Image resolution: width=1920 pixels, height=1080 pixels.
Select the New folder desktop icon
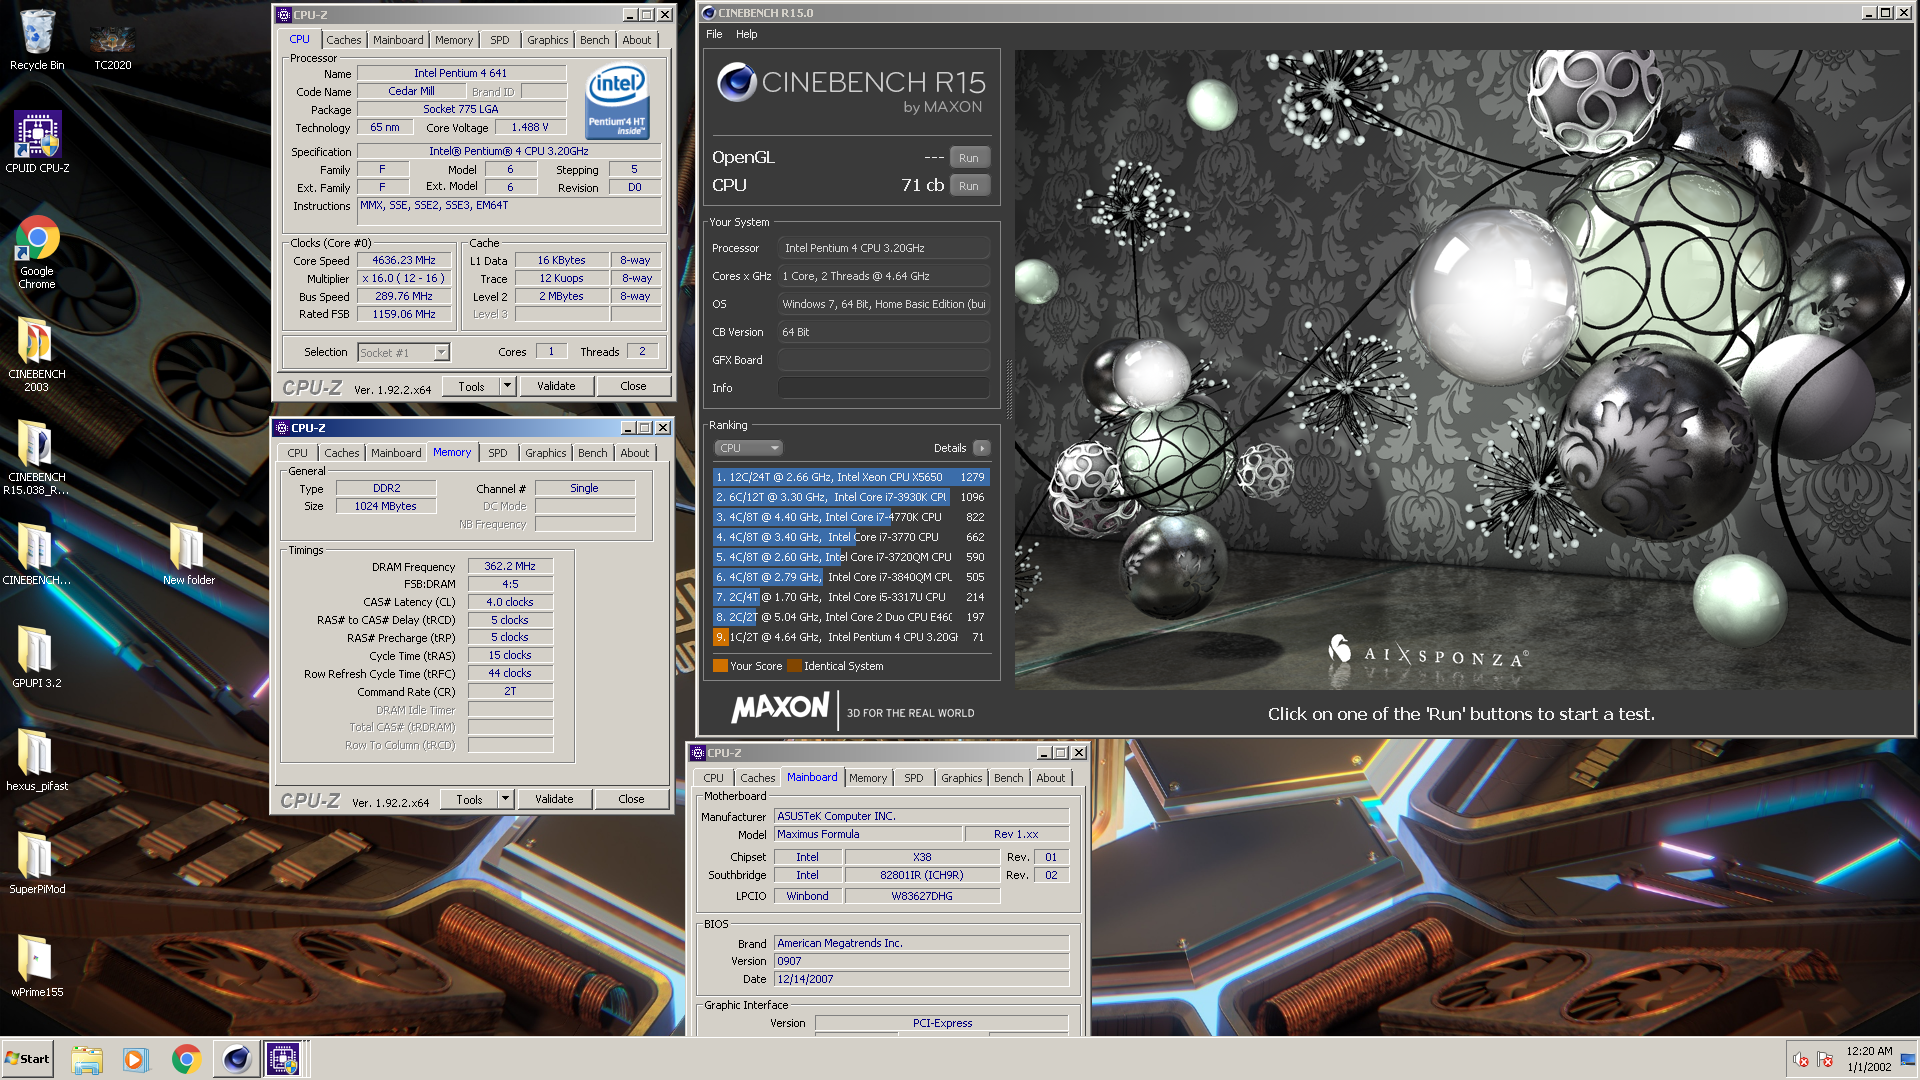click(x=188, y=553)
